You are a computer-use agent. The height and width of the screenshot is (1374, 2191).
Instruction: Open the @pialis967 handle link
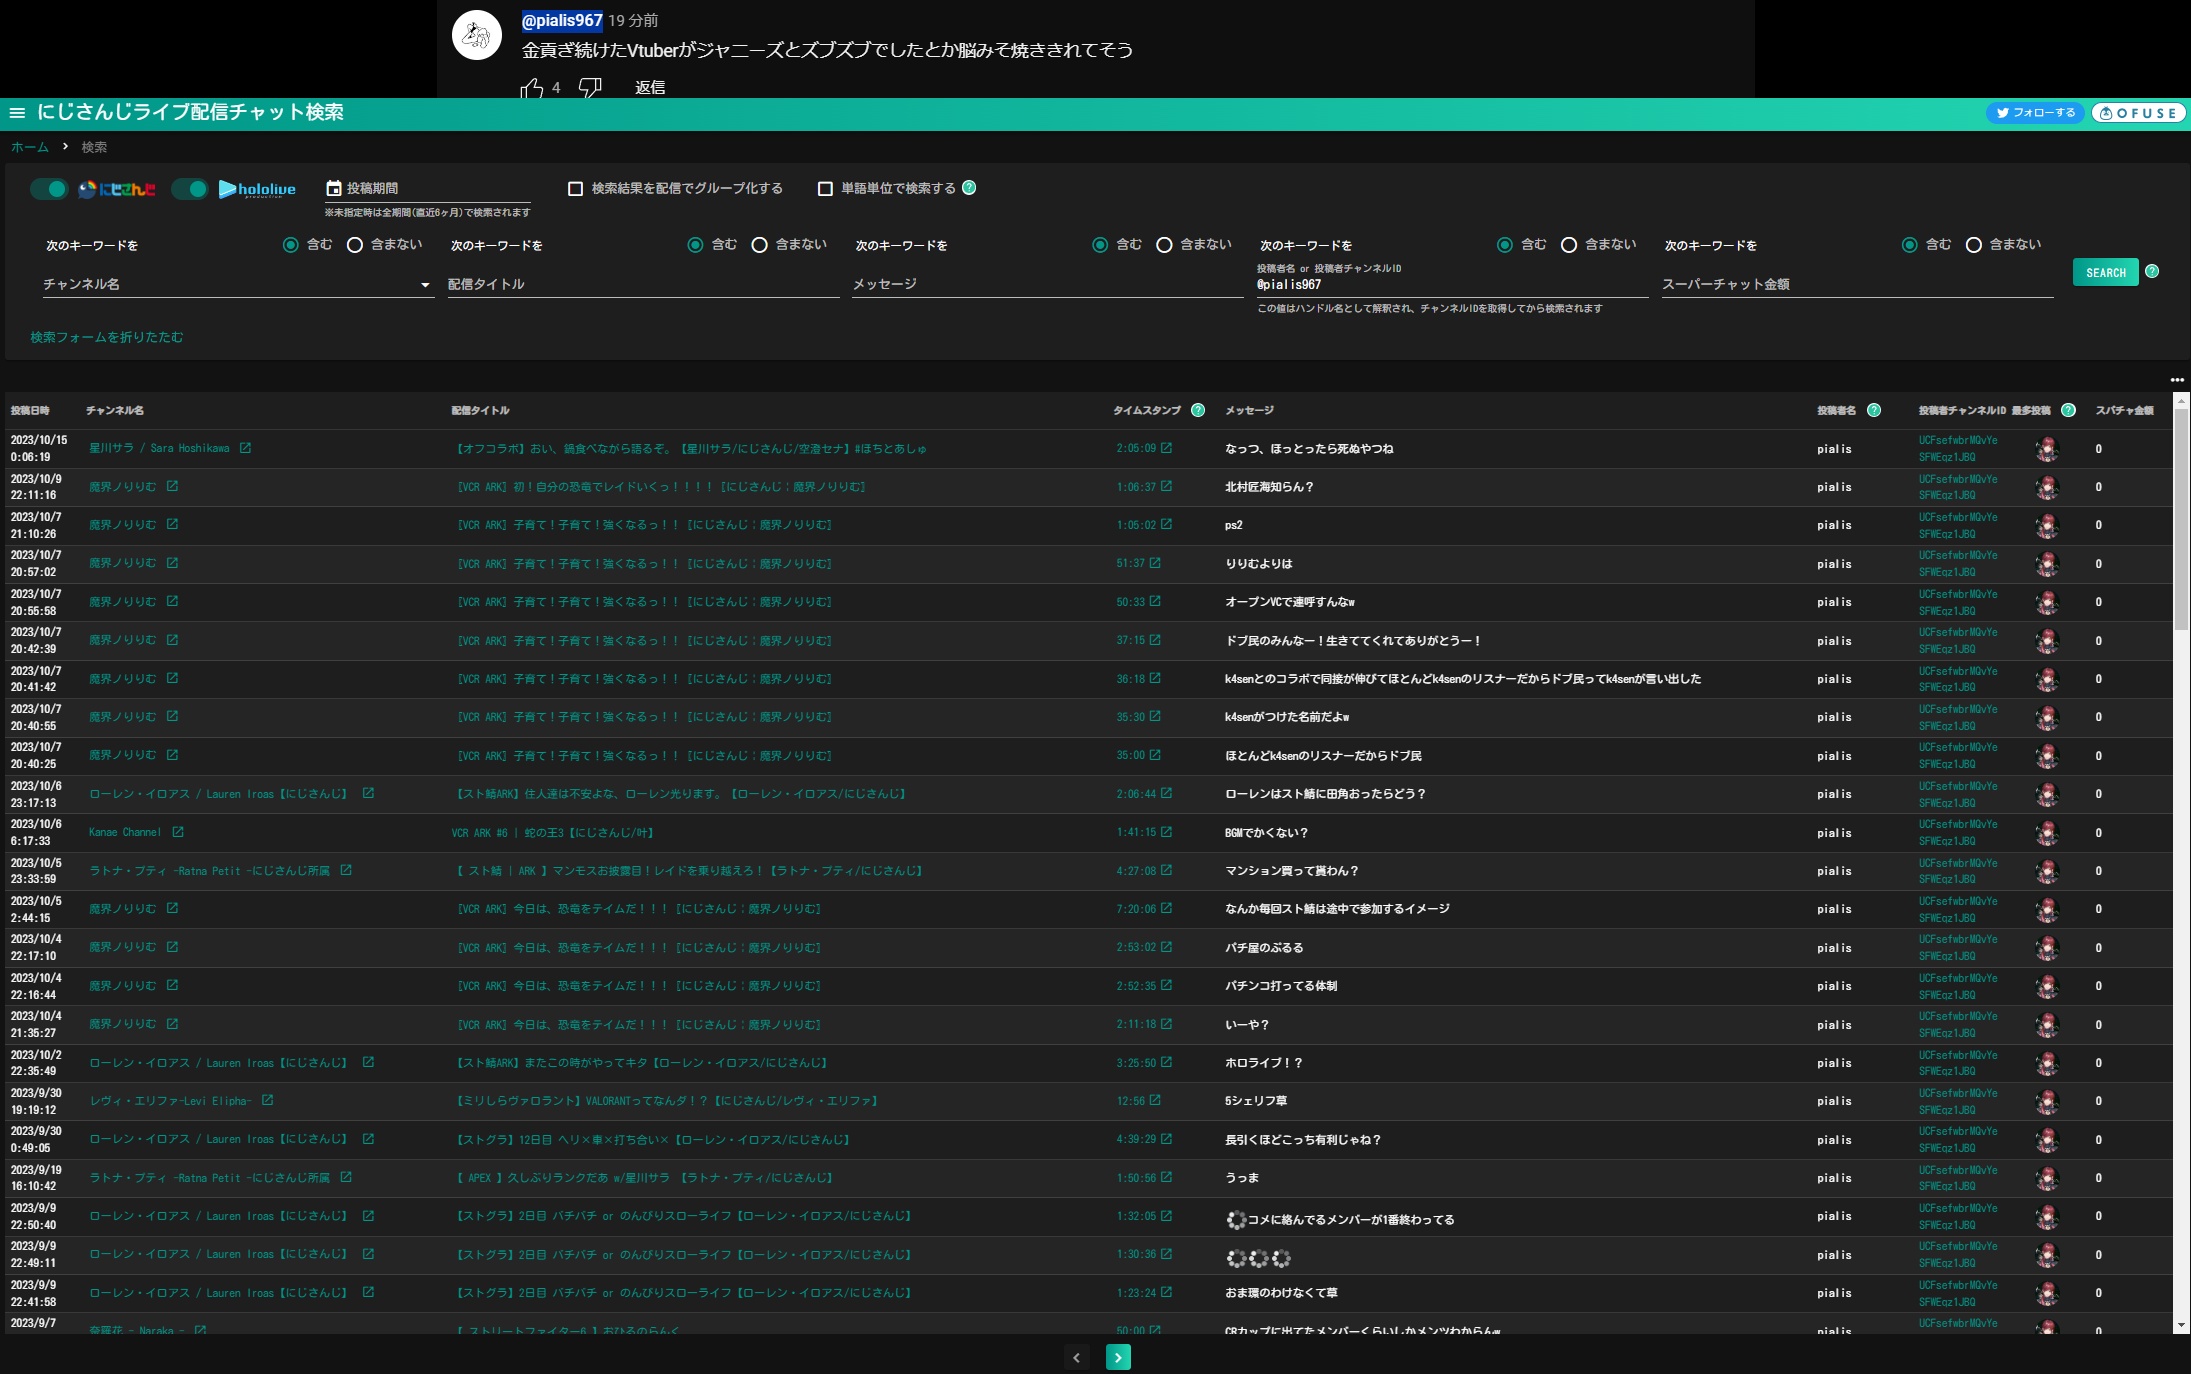[x=562, y=20]
